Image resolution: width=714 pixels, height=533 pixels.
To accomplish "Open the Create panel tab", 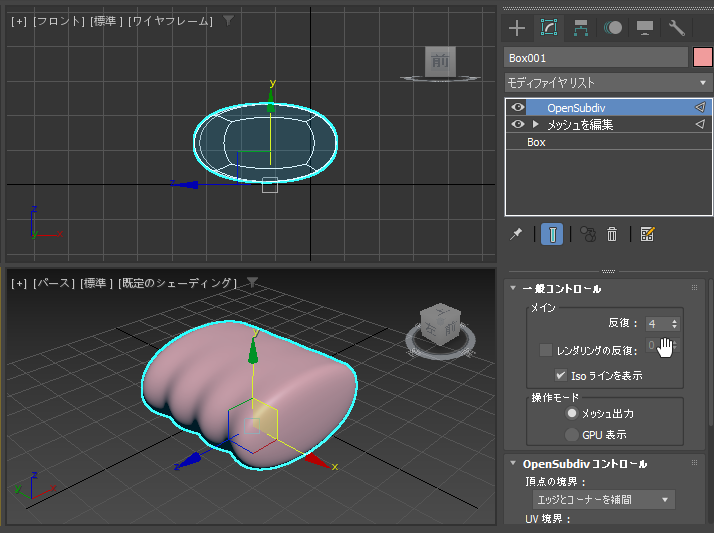I will tap(517, 28).
